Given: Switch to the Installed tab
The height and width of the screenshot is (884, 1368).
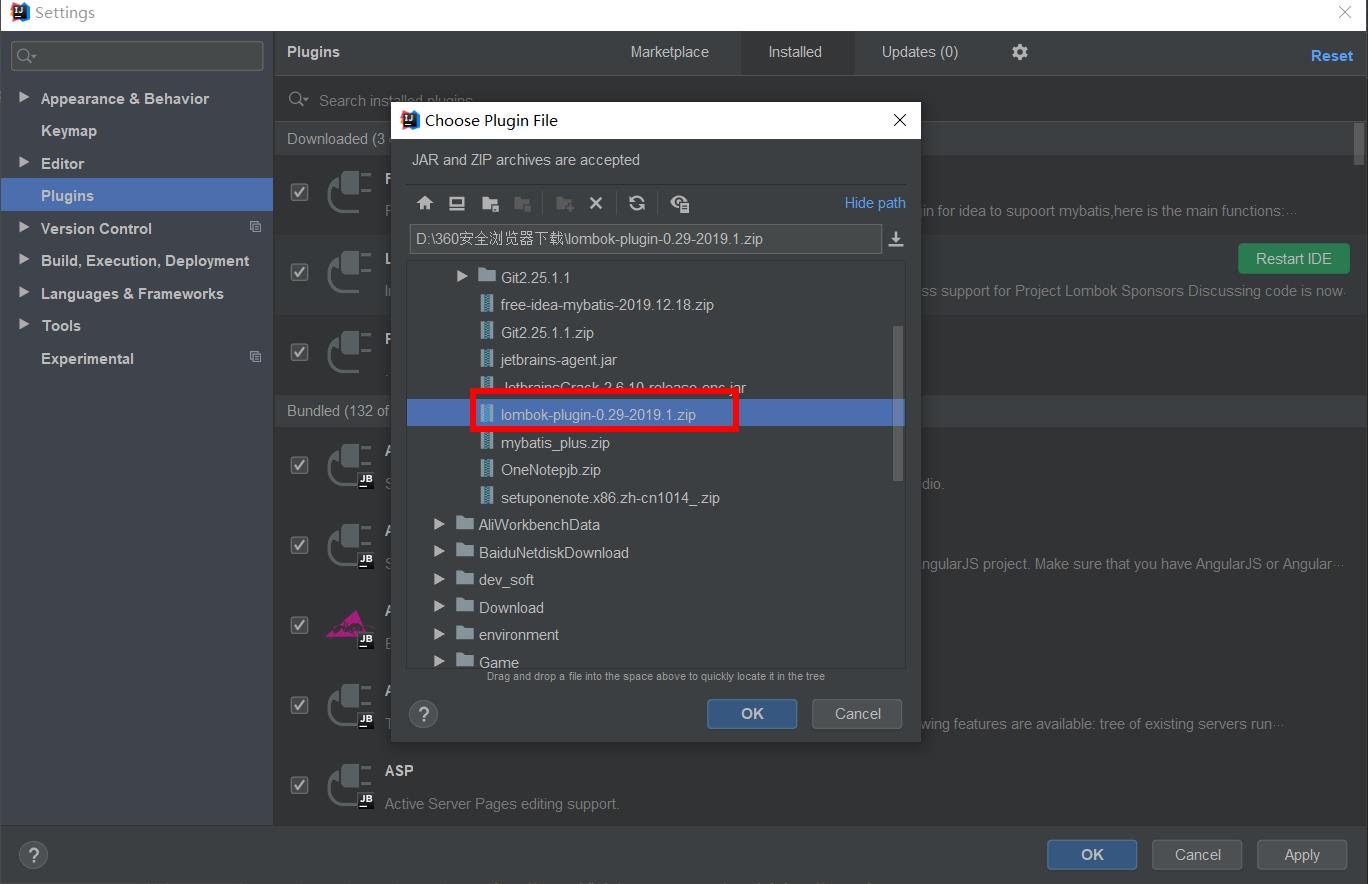Looking at the screenshot, I should click(795, 52).
